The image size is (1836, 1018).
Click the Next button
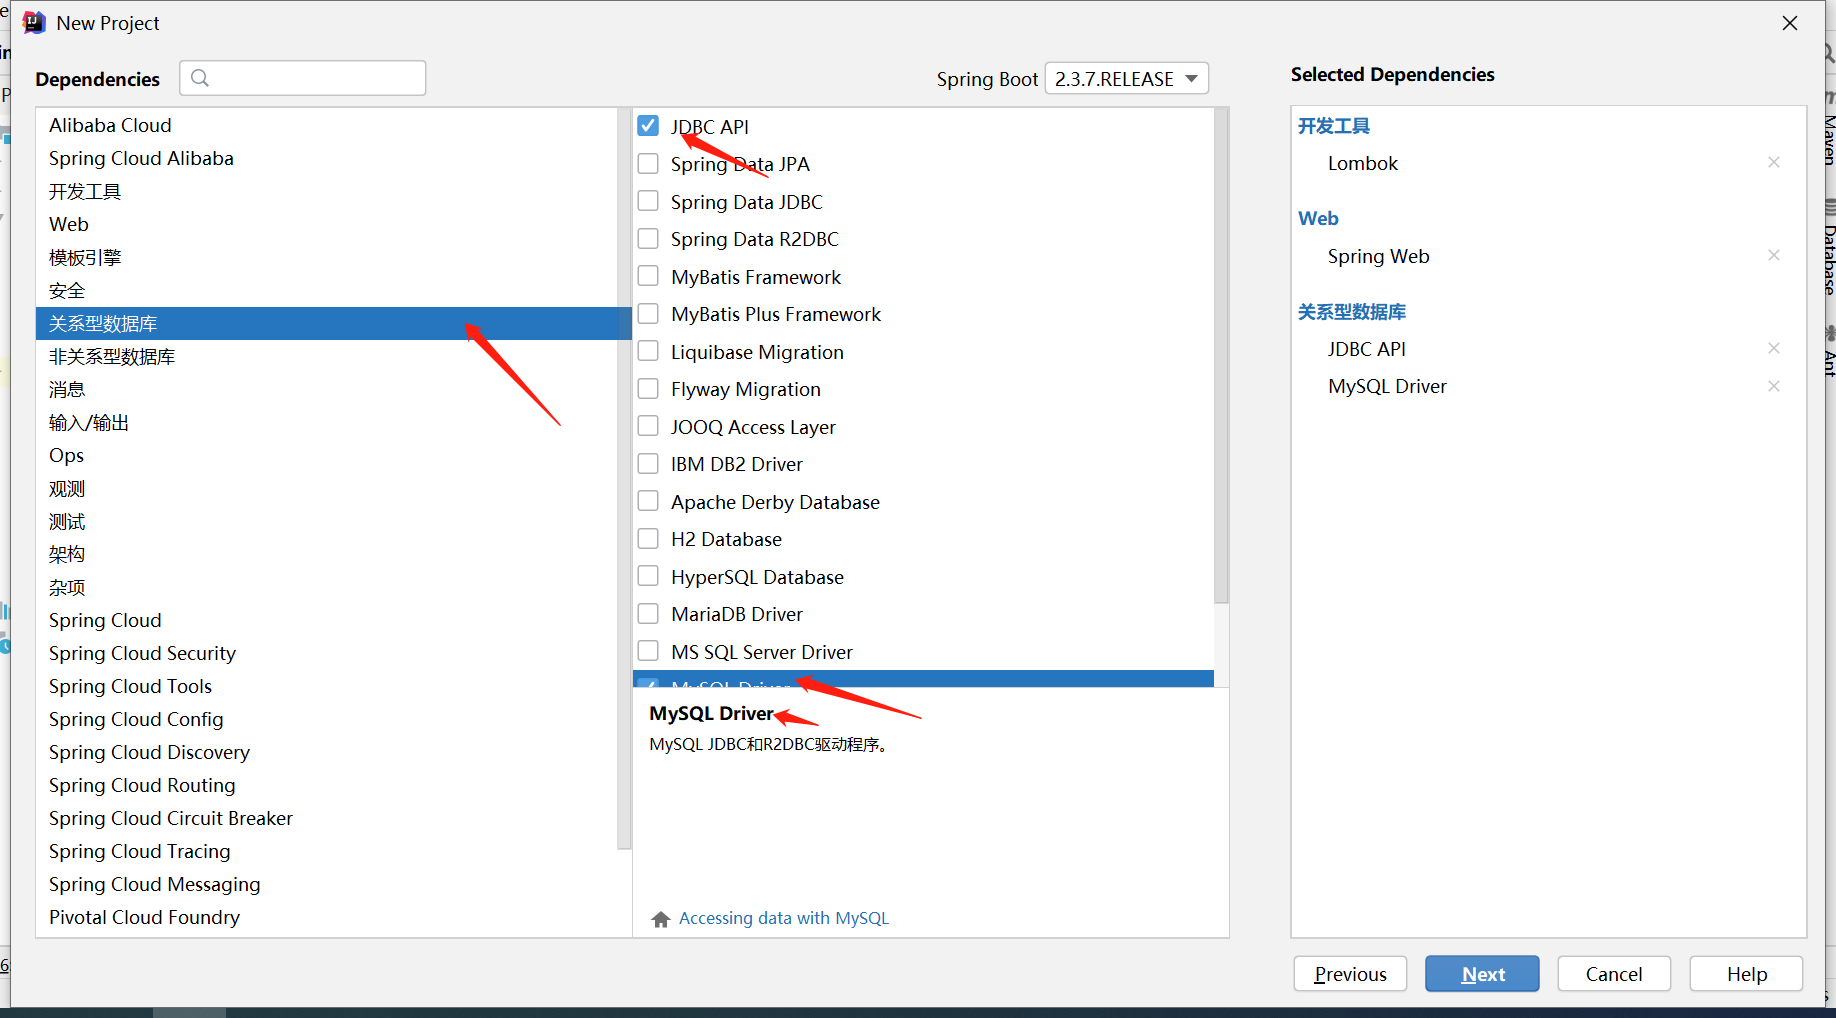click(x=1481, y=974)
